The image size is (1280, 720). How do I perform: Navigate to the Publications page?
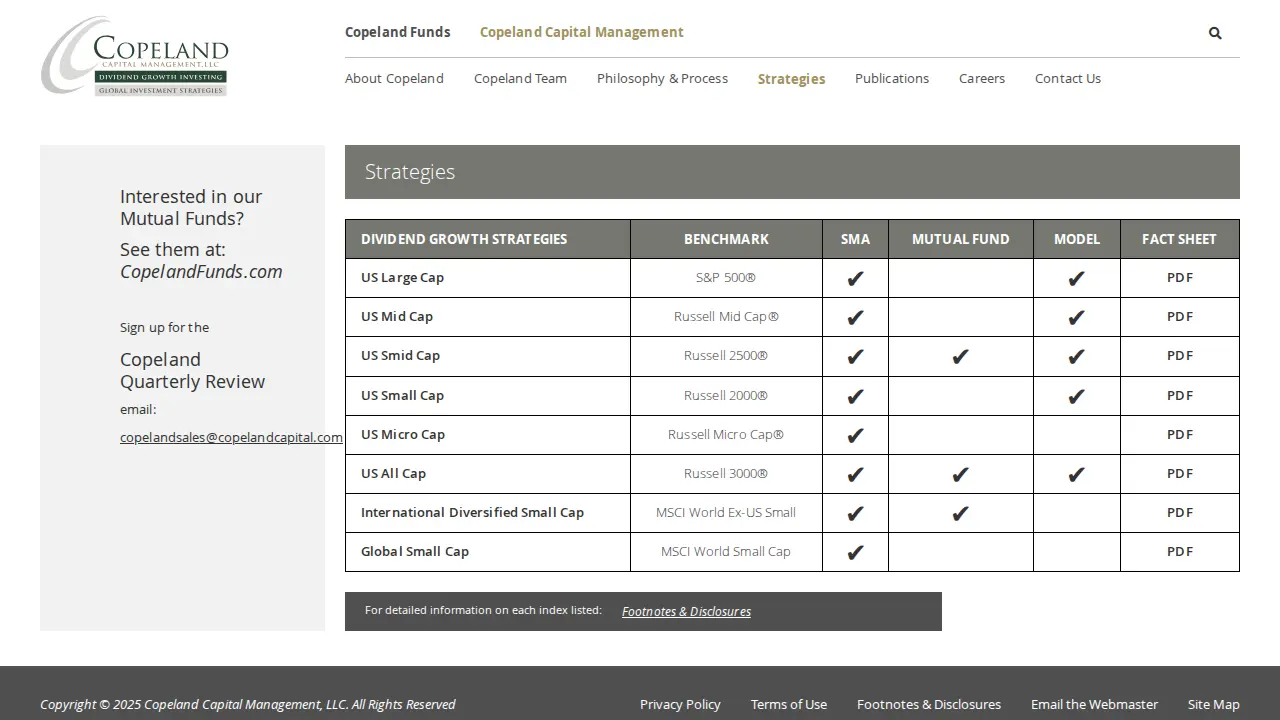point(892,78)
